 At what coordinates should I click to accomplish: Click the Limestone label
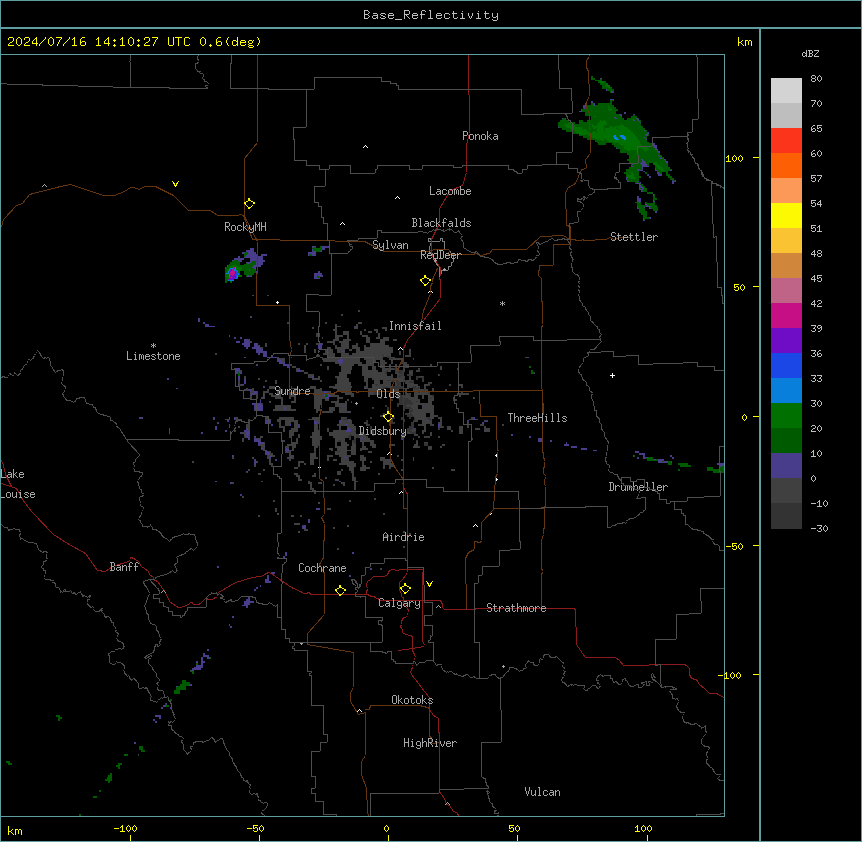point(153,356)
